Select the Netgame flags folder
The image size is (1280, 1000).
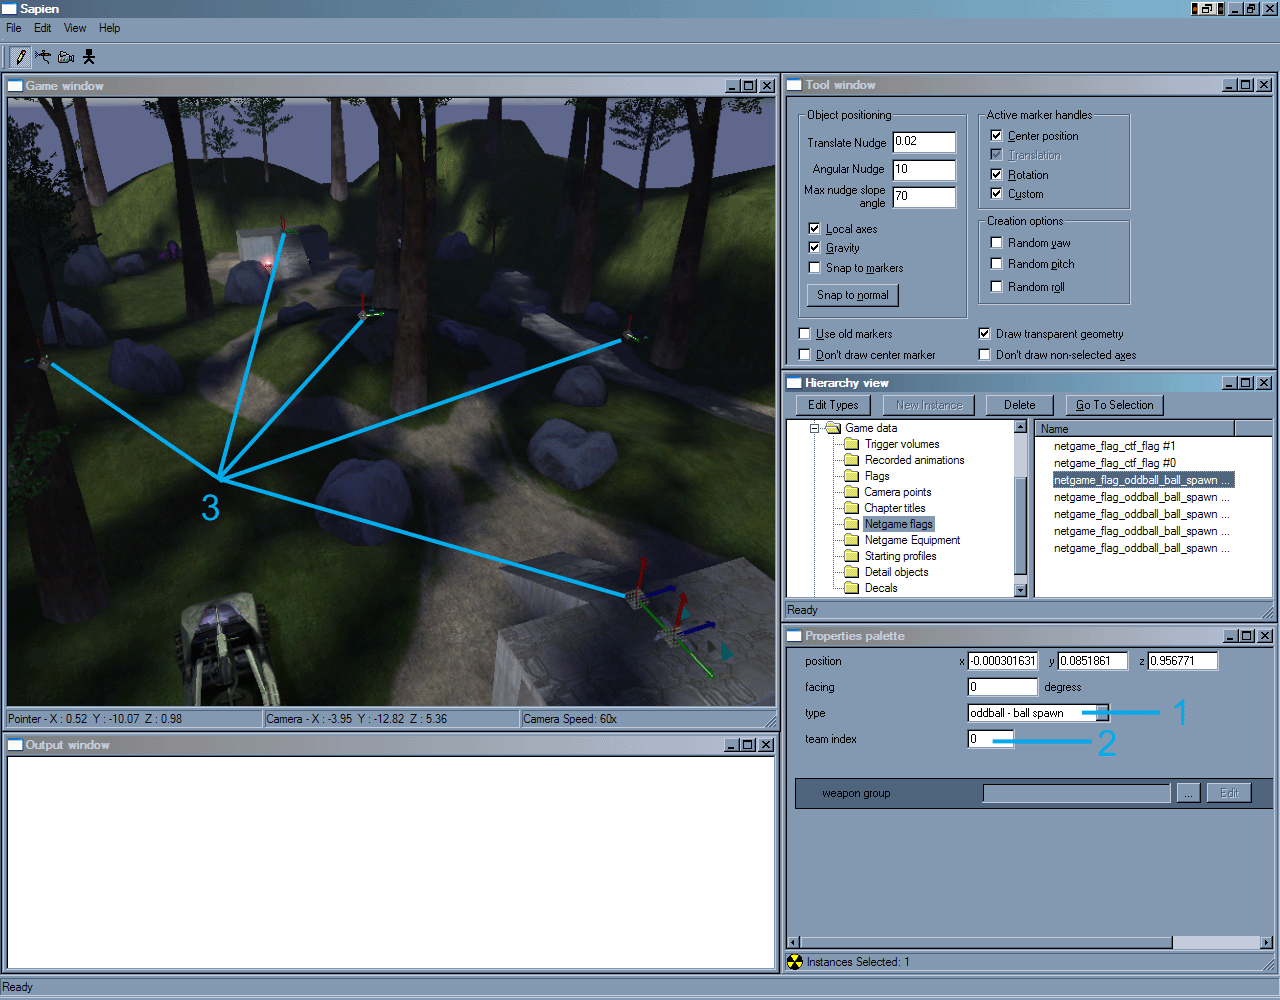(898, 524)
